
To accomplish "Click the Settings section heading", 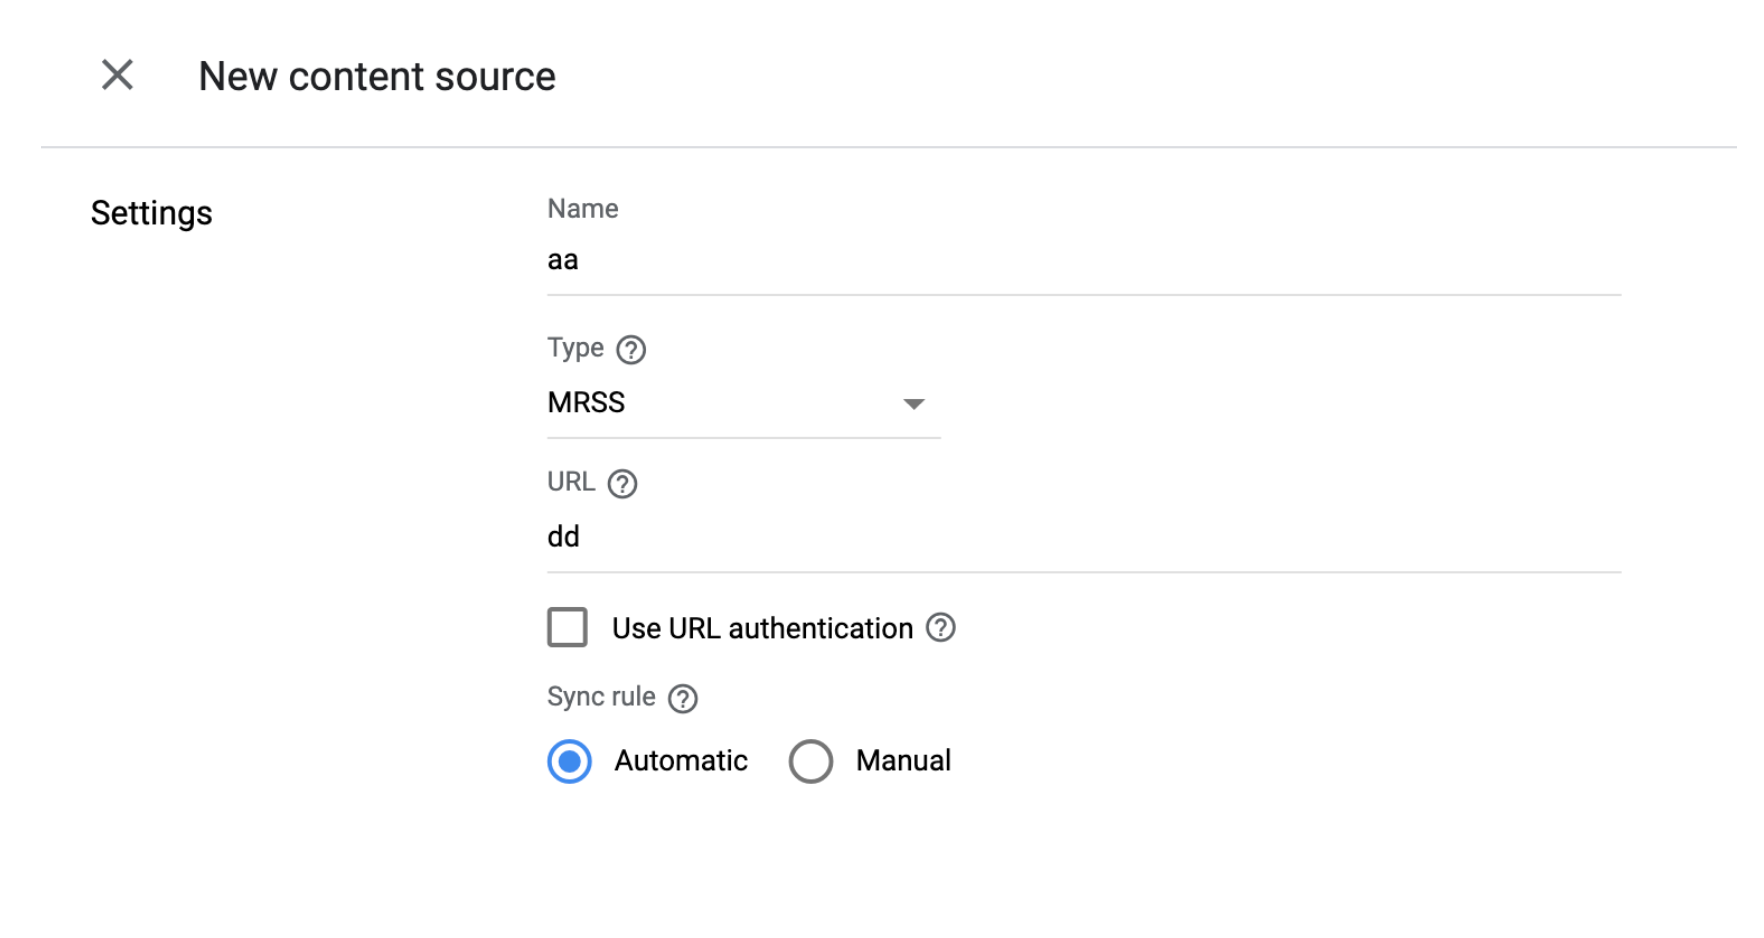I will 152,213.
